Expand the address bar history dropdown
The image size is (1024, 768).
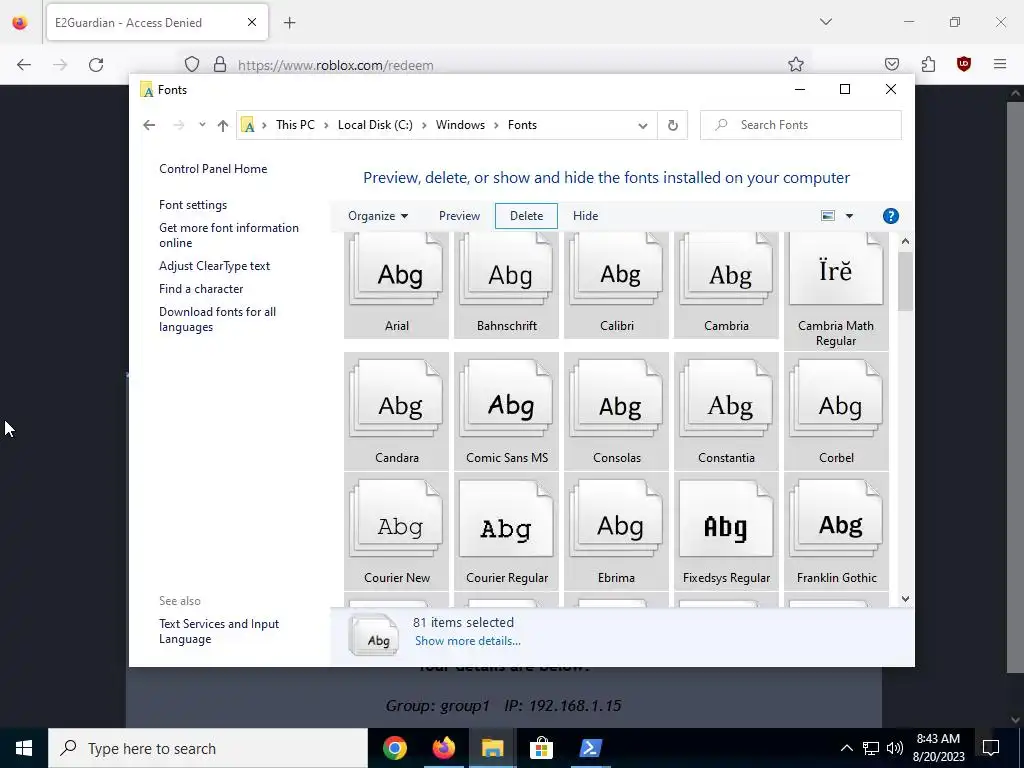pyautogui.click(x=643, y=125)
